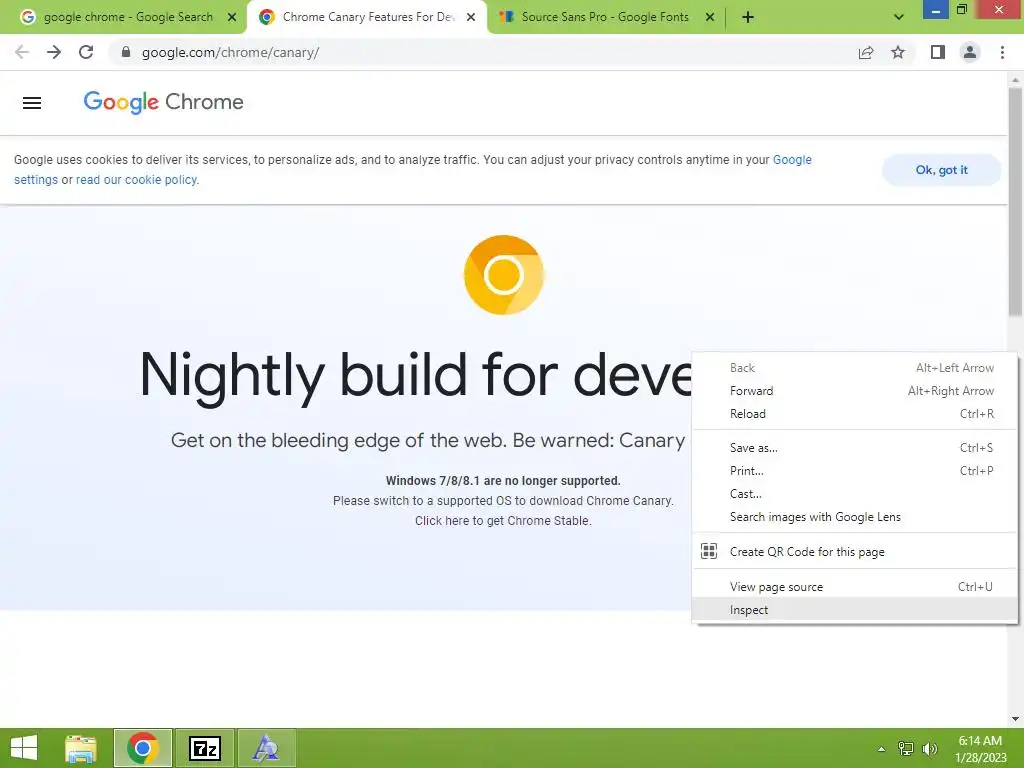This screenshot has width=1024, height=768.
Task: Click here to get Chrome Stable link
Action: click(503, 520)
